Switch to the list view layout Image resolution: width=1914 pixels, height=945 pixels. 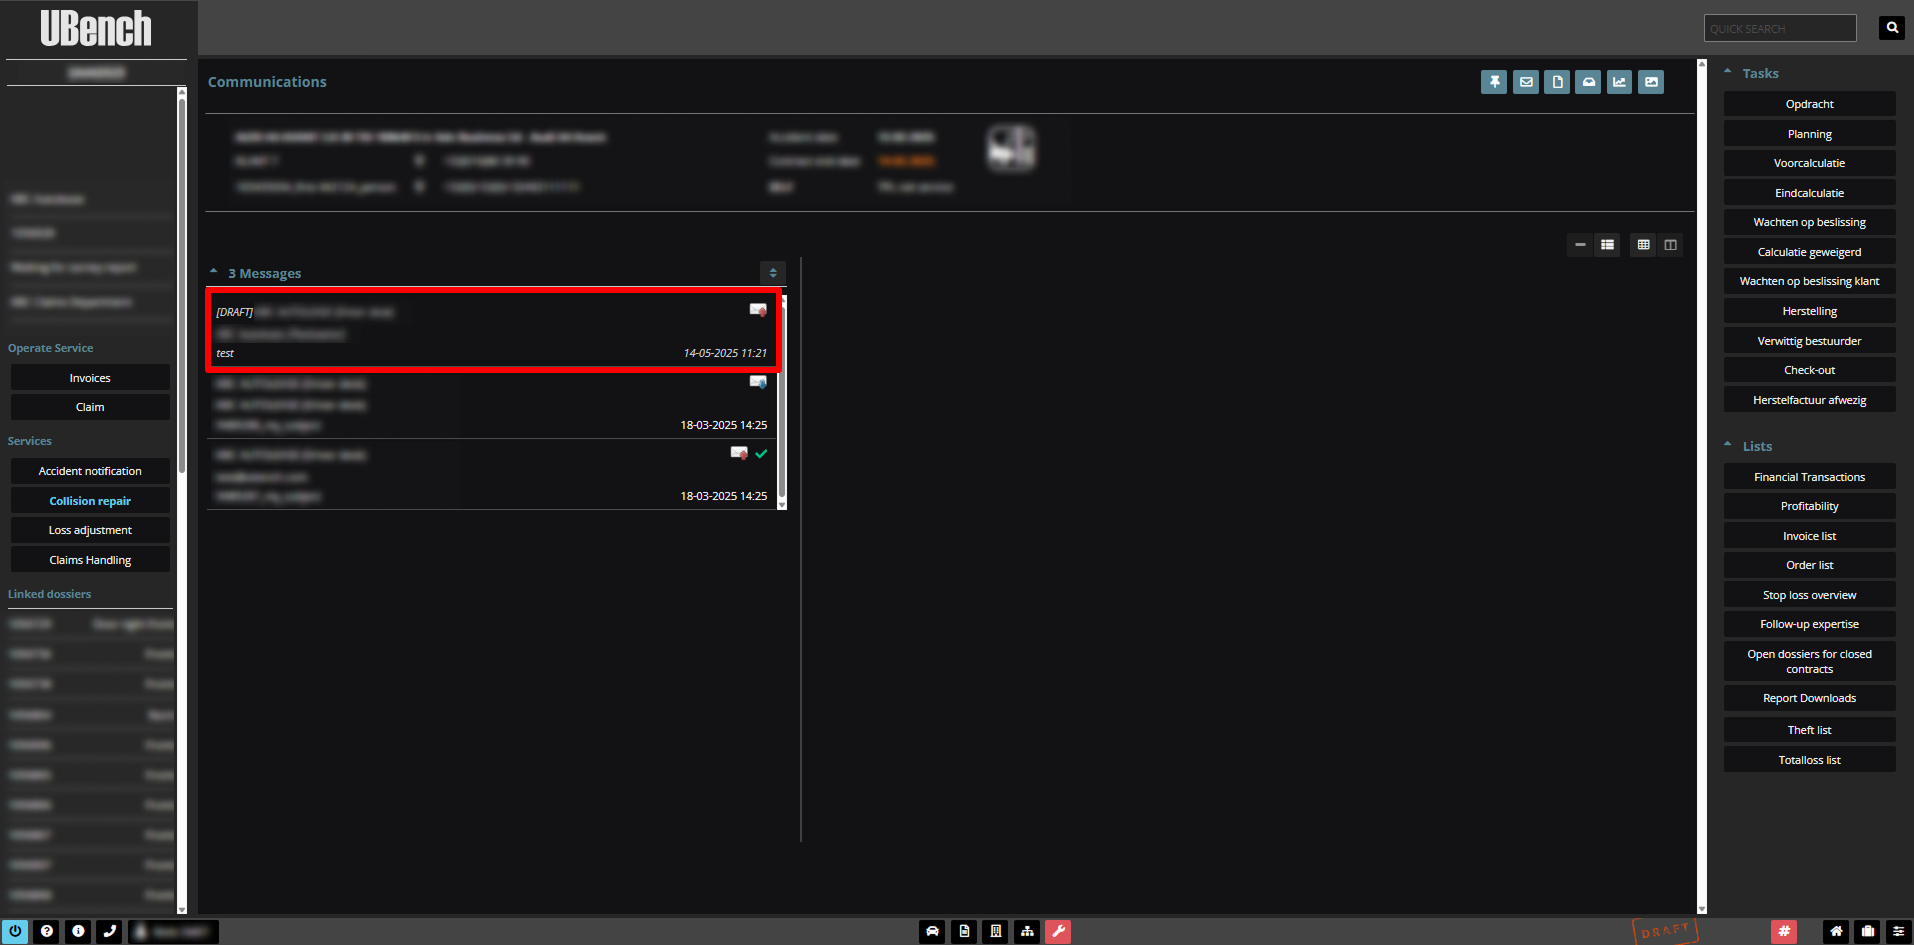[1607, 245]
